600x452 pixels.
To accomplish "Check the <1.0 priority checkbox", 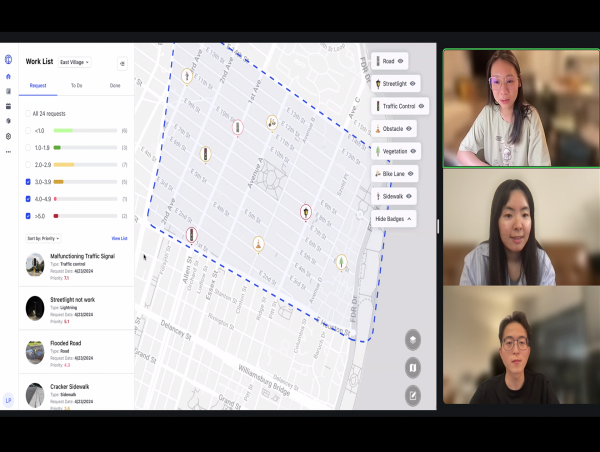I will tap(28, 131).
